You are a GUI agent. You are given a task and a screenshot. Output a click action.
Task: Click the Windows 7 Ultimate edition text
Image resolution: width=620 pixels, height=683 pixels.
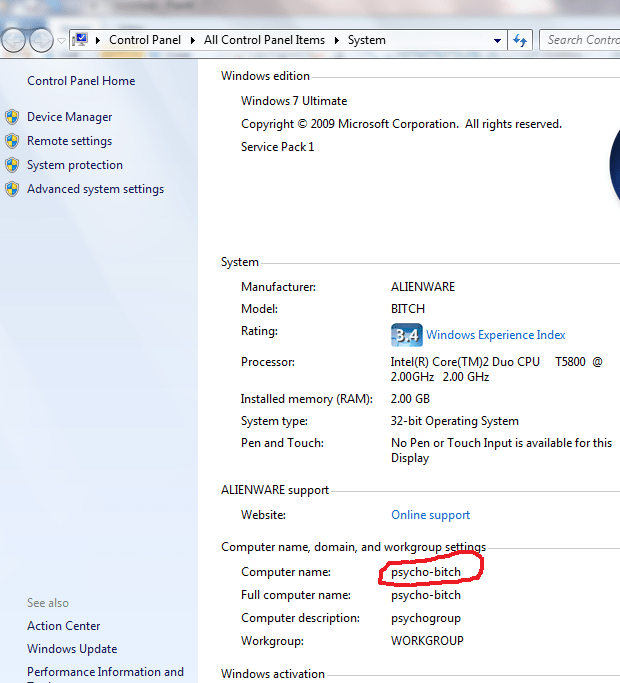point(294,101)
